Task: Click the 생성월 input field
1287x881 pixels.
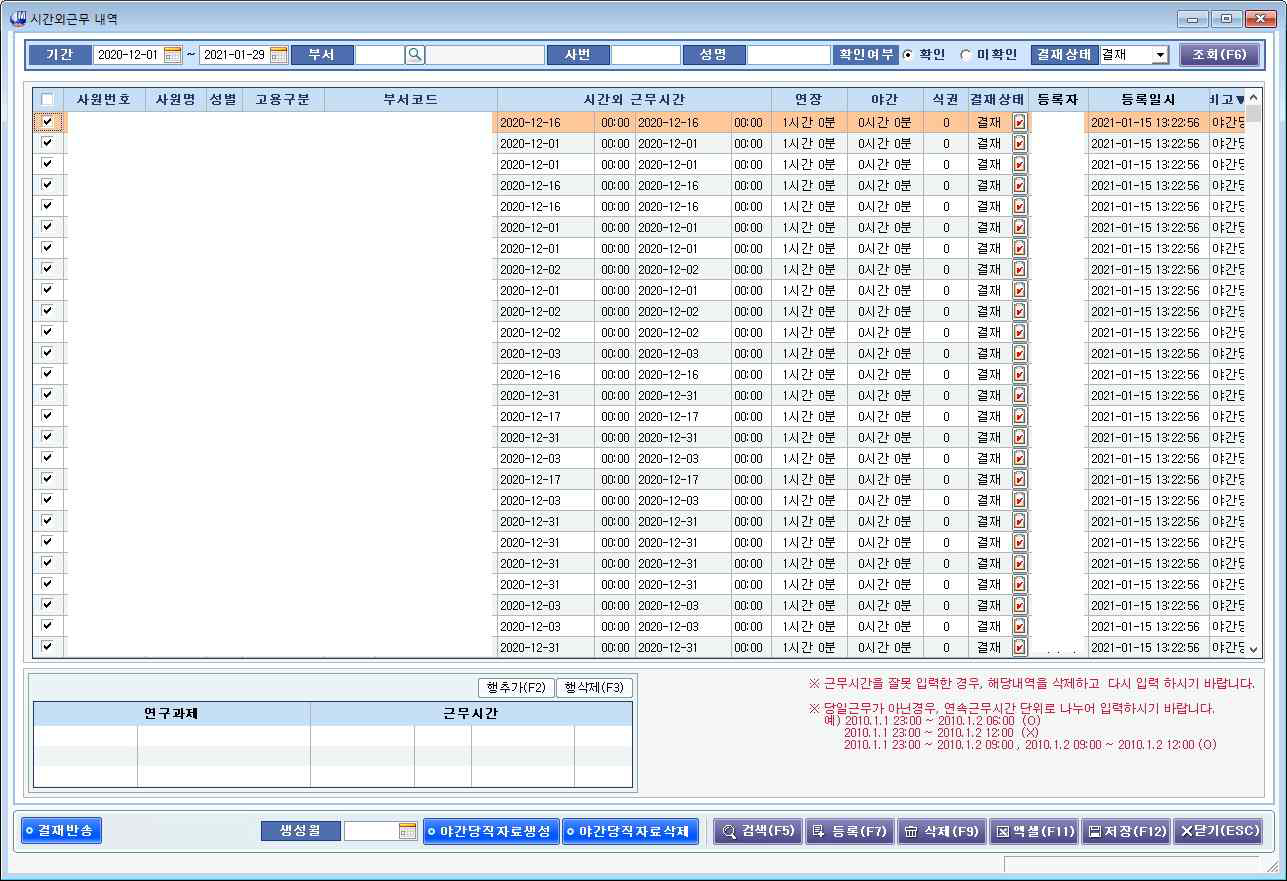Action: [x=371, y=831]
